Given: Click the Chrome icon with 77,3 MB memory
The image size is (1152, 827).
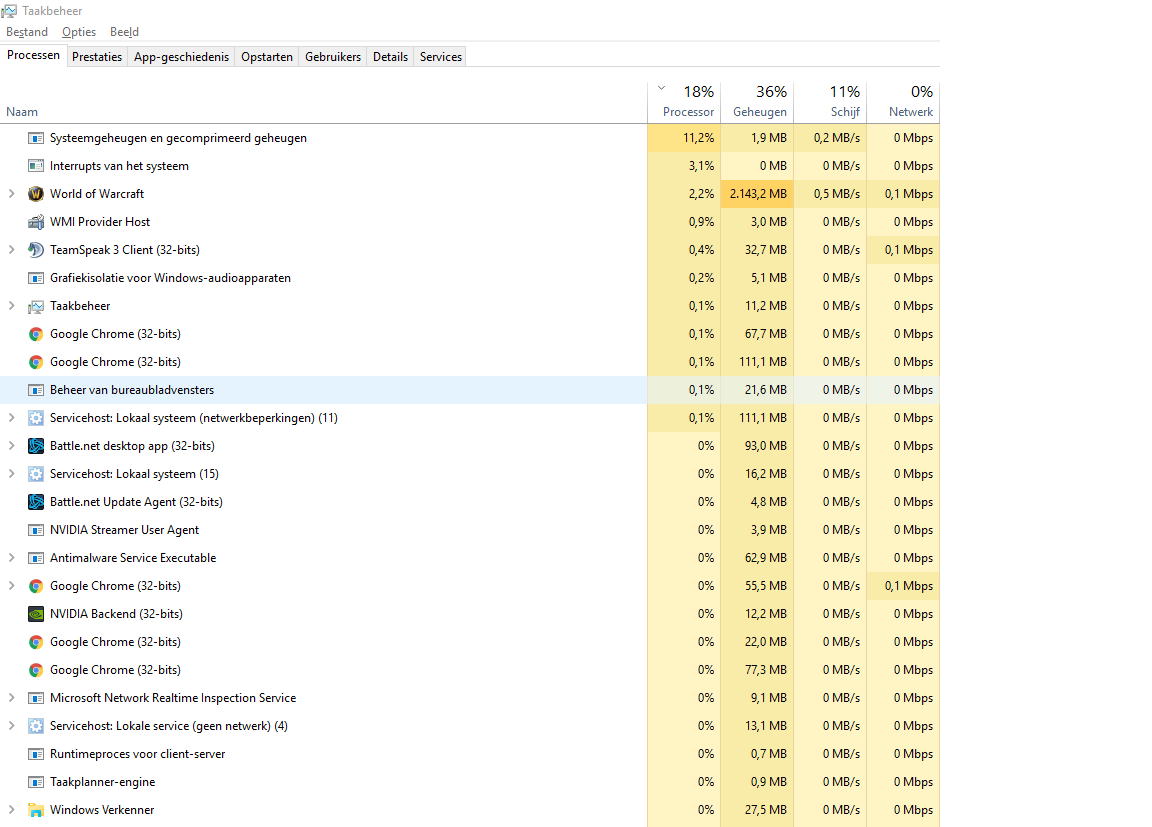Looking at the screenshot, I should pyautogui.click(x=35, y=670).
